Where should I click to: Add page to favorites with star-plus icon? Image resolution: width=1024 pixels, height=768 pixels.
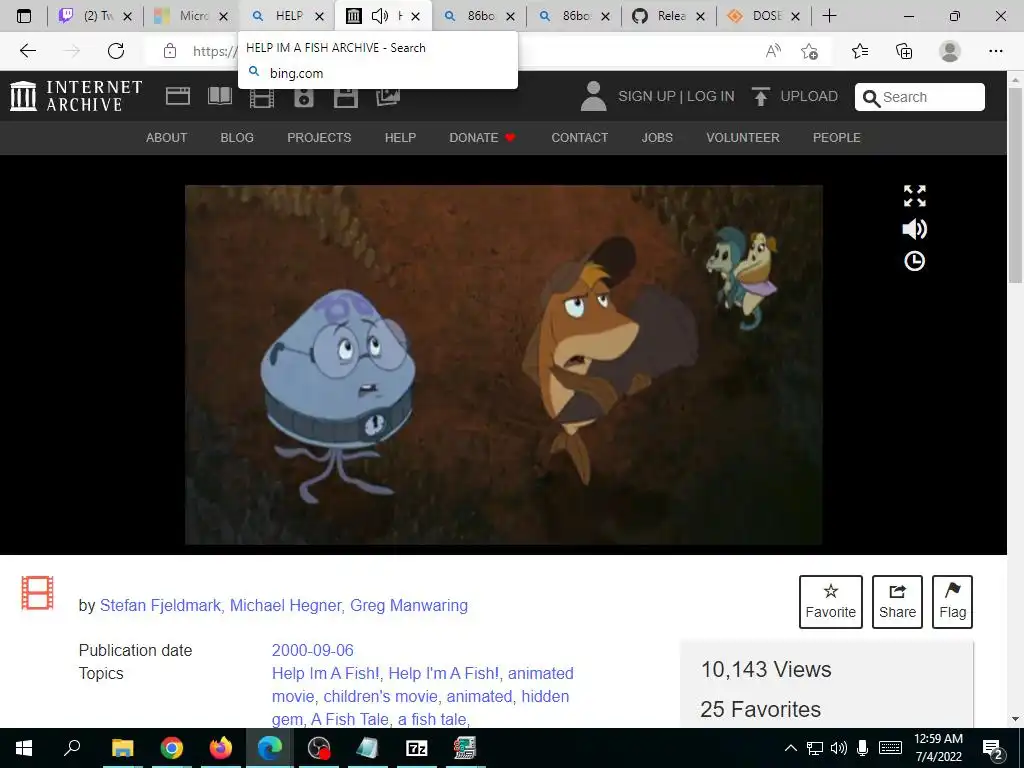810,51
